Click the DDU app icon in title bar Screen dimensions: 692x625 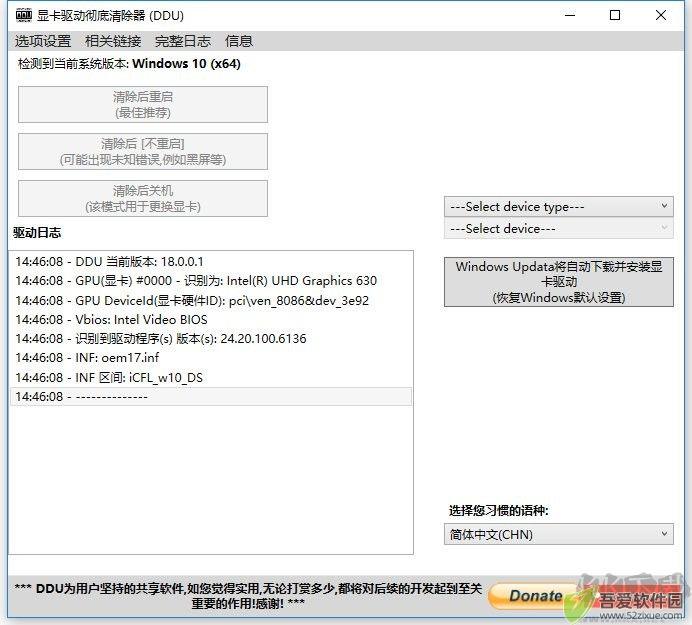point(24,15)
